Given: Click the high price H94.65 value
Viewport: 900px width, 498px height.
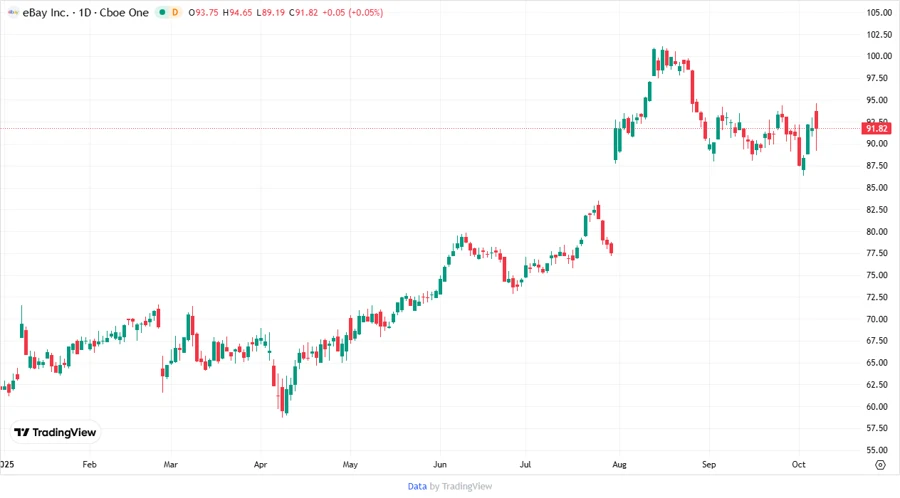Looking at the screenshot, I should (238, 12).
